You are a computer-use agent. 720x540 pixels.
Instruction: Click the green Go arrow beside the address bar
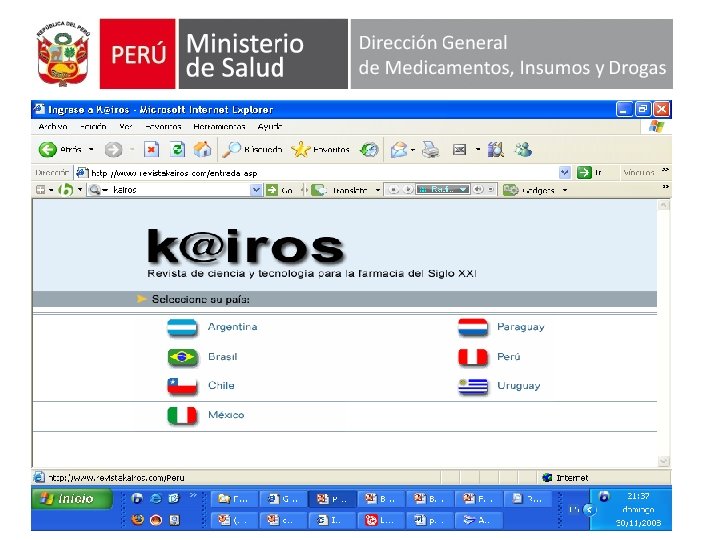coord(584,173)
